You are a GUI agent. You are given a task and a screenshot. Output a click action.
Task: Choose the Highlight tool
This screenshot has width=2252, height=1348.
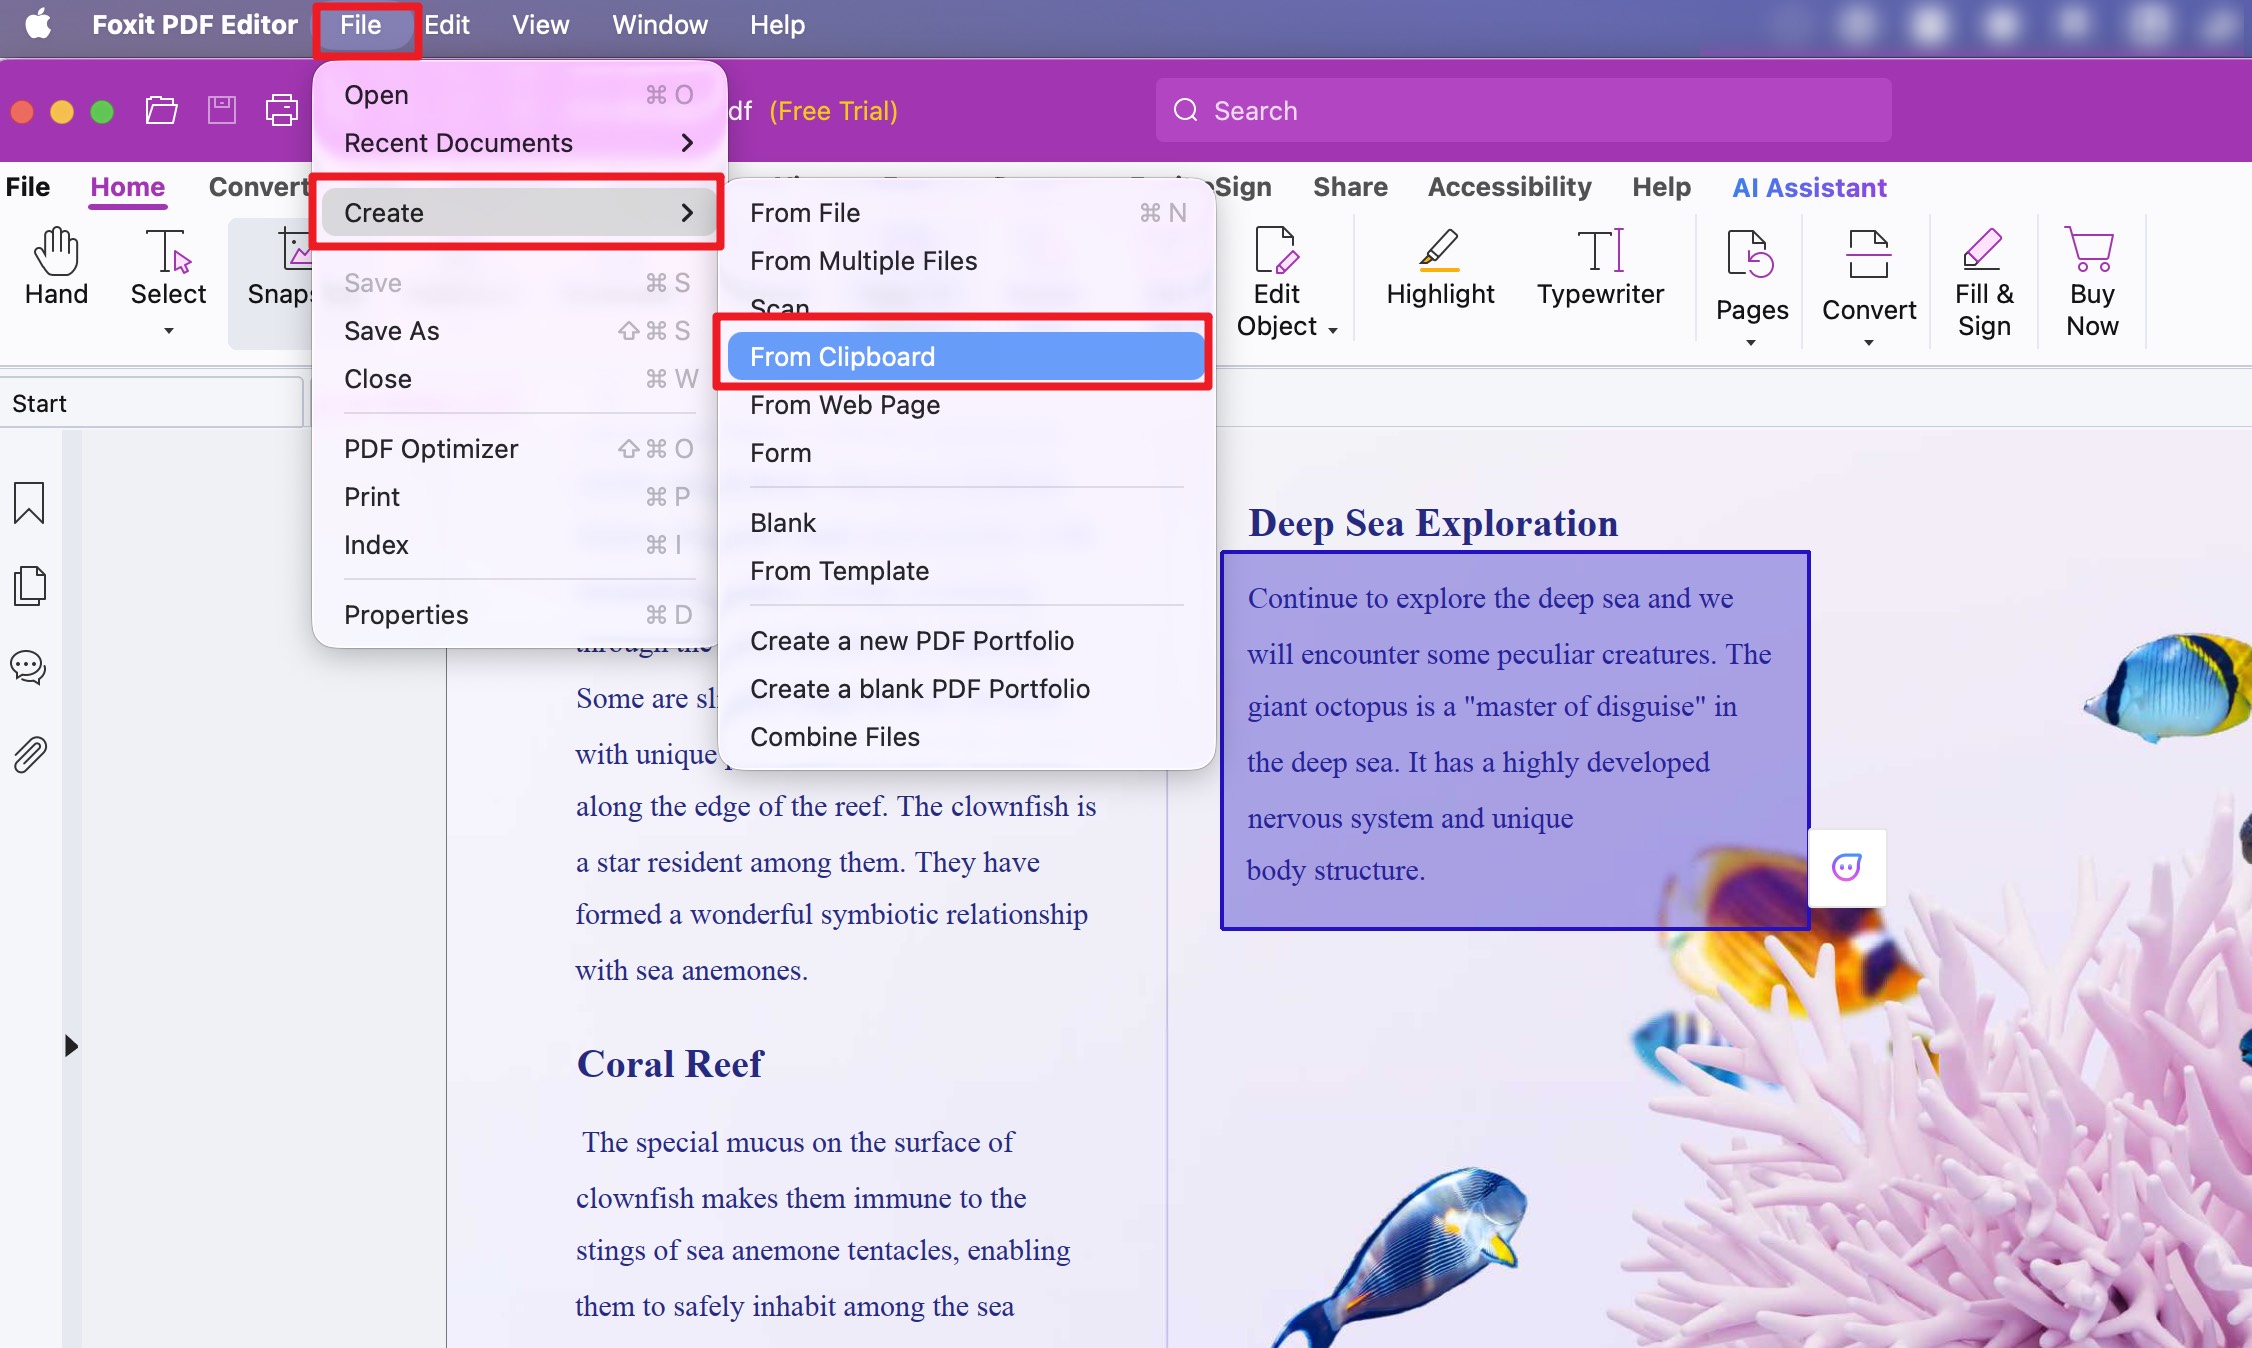[x=1440, y=267]
